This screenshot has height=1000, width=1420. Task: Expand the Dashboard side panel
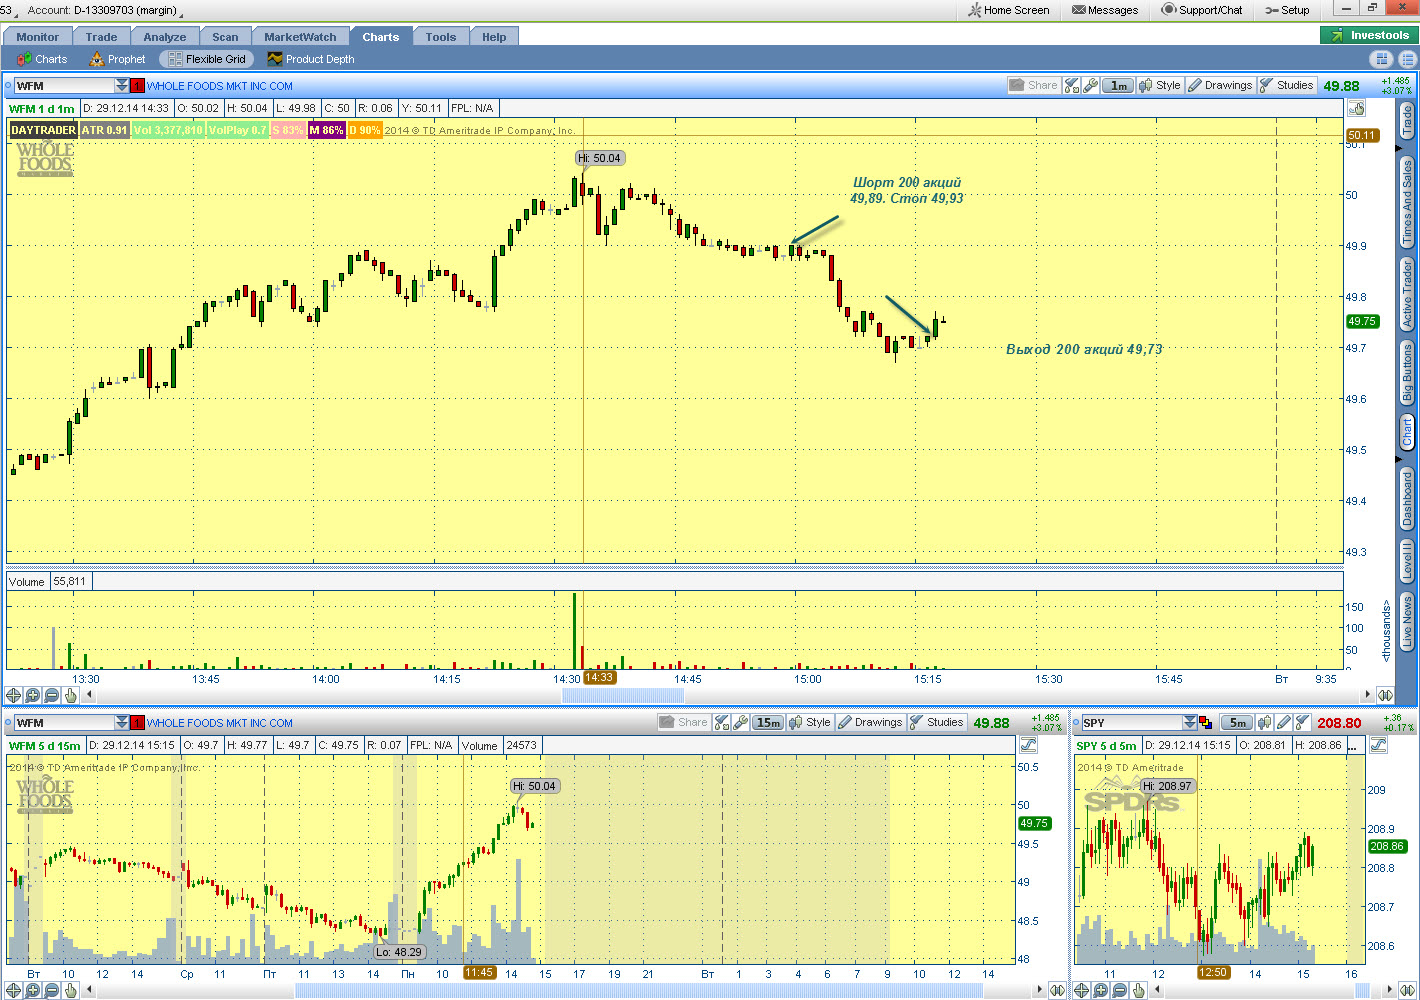coord(1407,499)
